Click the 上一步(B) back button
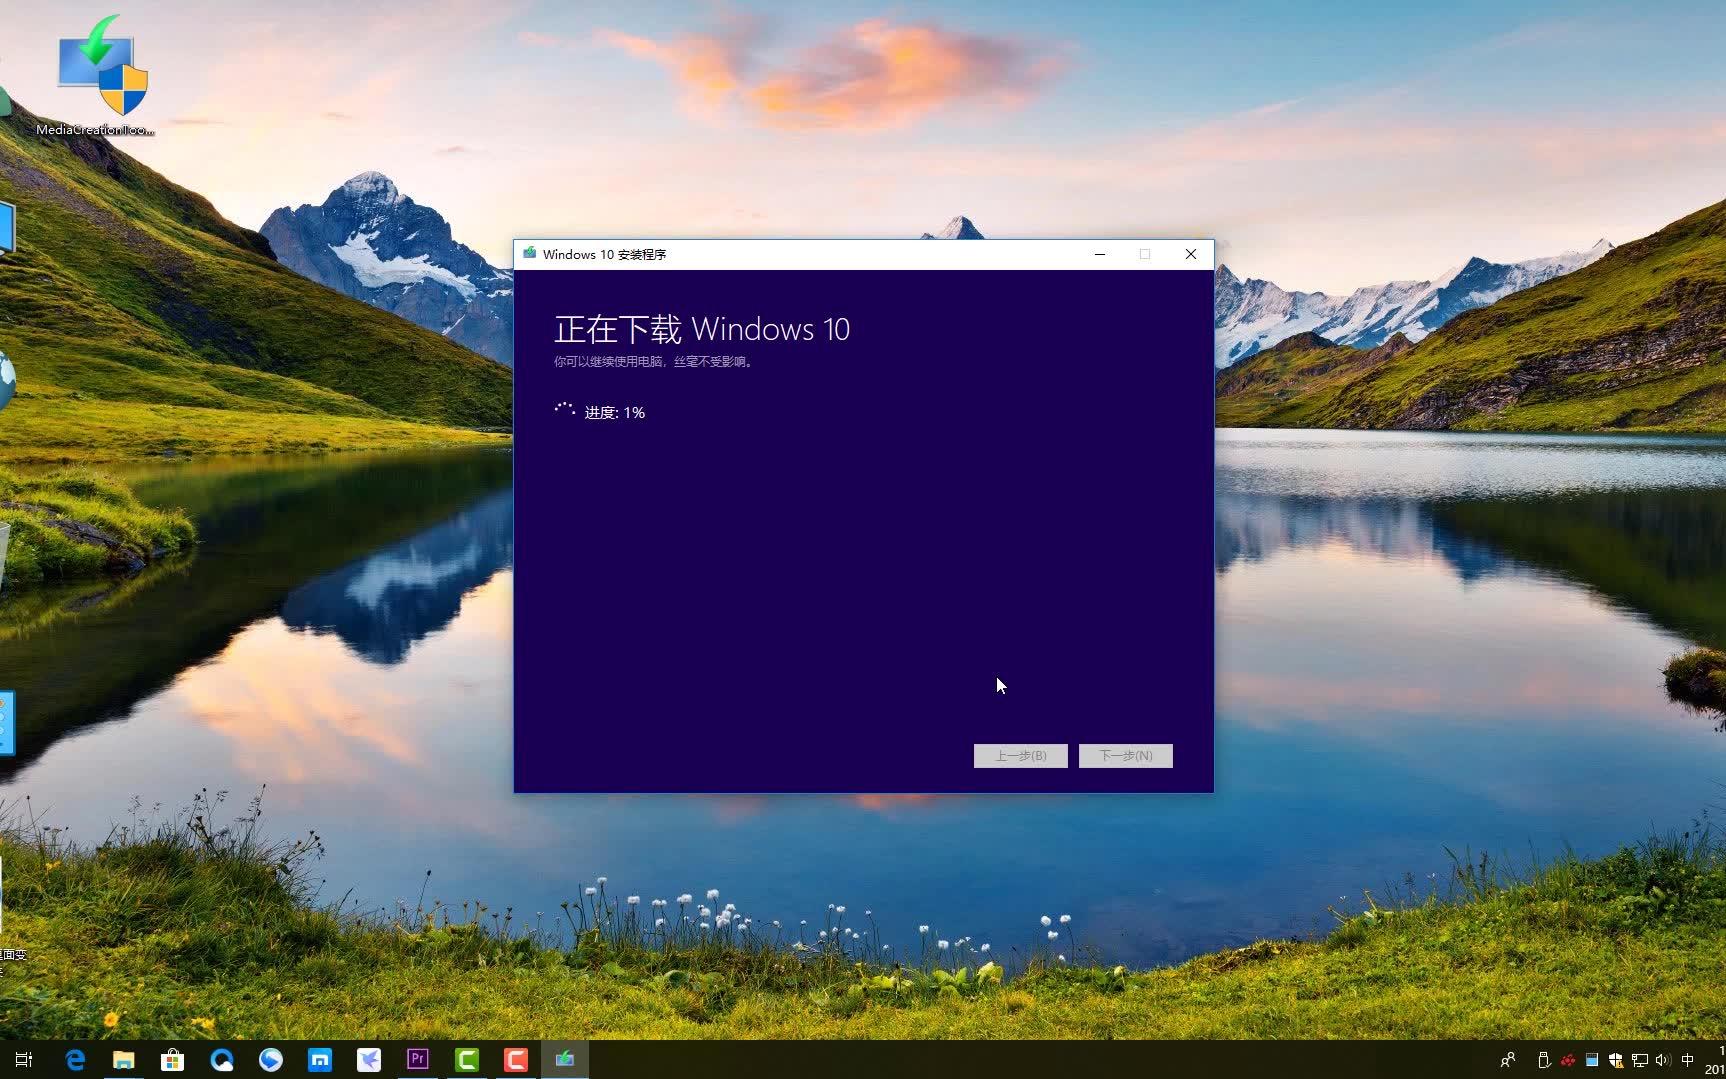1726x1079 pixels. pyautogui.click(x=1021, y=756)
